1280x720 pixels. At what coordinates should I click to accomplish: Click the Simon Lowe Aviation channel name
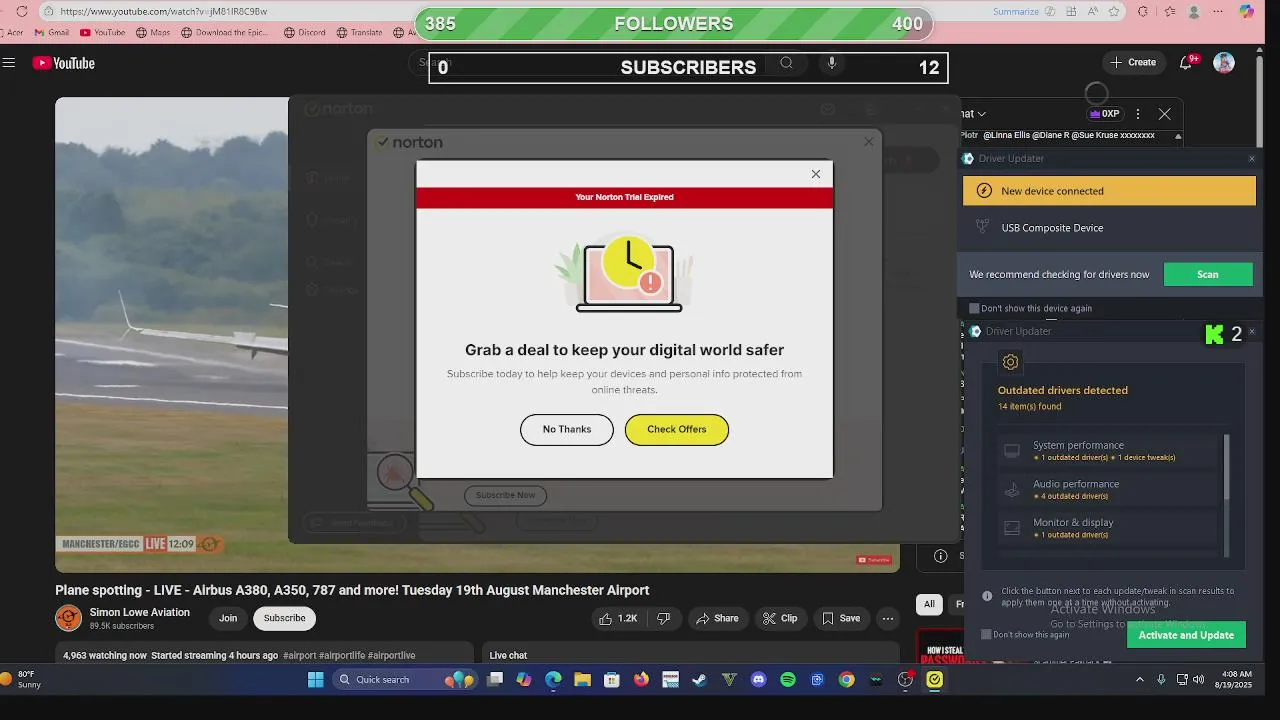click(x=140, y=612)
